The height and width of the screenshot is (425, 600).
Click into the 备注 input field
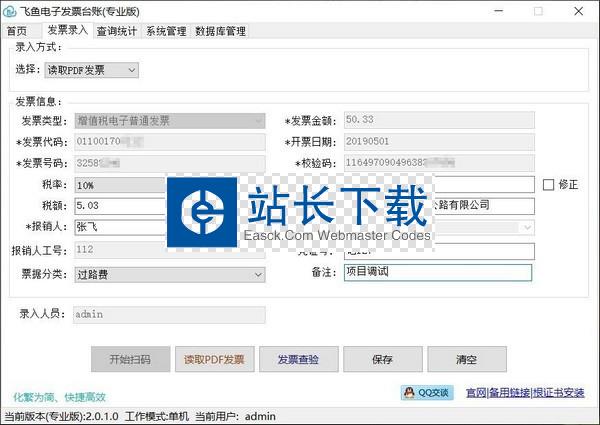pyautogui.click(x=450, y=273)
